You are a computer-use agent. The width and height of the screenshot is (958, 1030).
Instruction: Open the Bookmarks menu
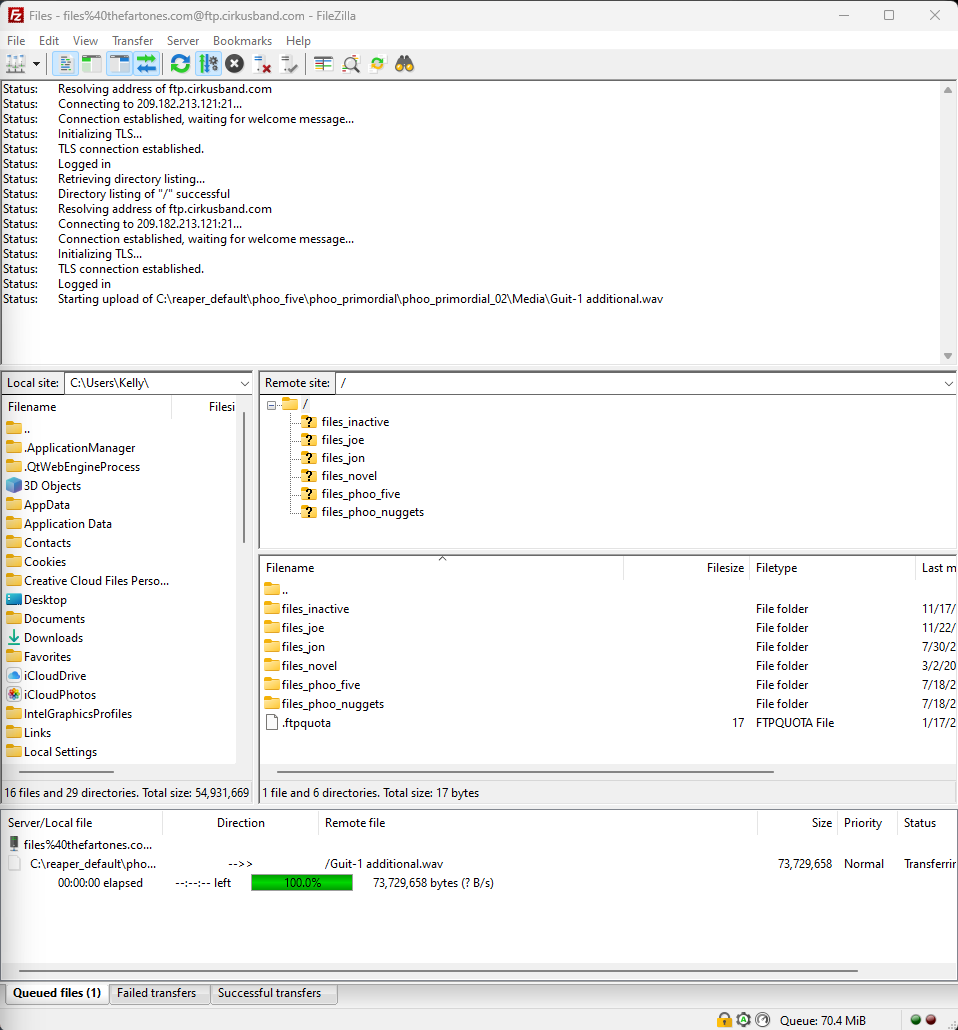pyautogui.click(x=242, y=41)
